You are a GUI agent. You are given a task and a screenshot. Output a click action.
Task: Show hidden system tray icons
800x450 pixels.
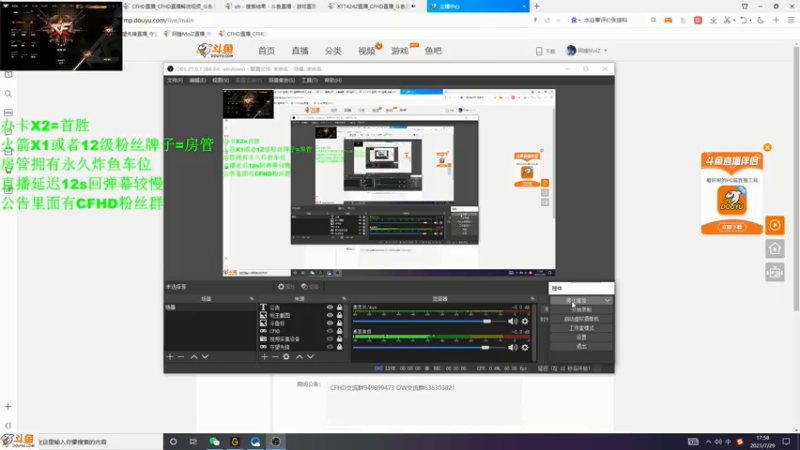(x=708, y=442)
